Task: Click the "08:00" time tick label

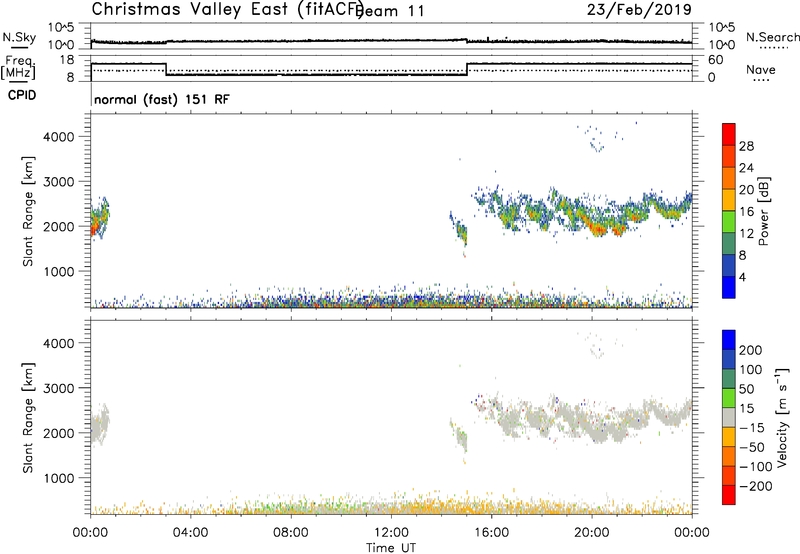Action: pos(291,533)
